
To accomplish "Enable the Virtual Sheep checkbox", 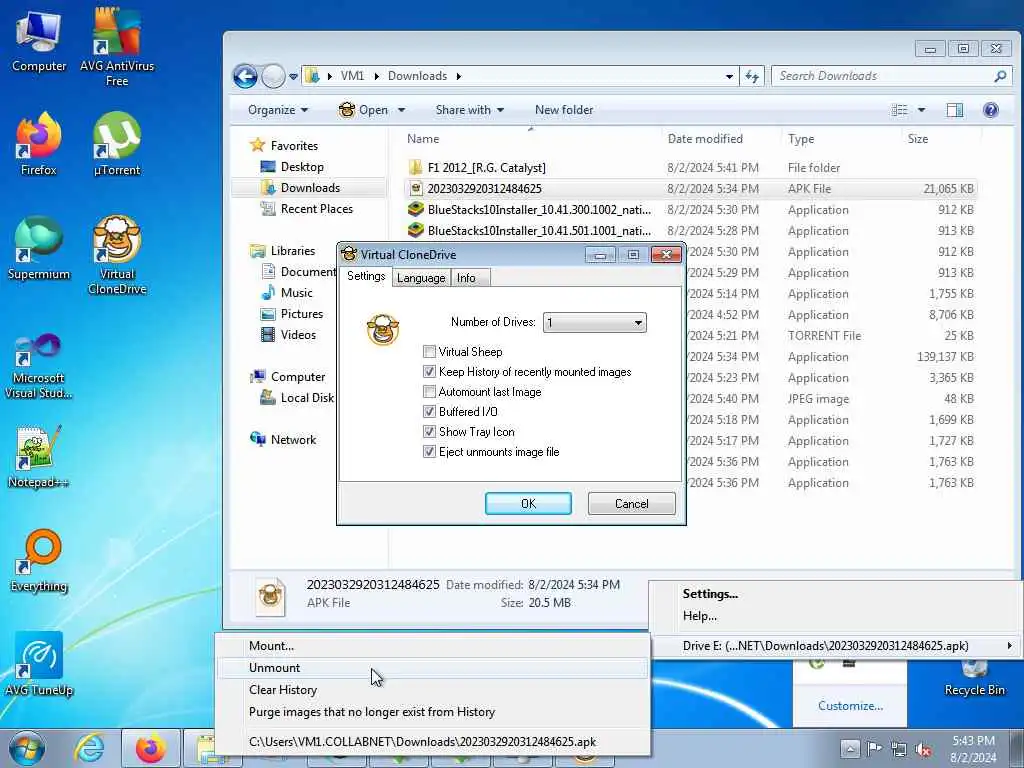I will pyautogui.click(x=429, y=352).
